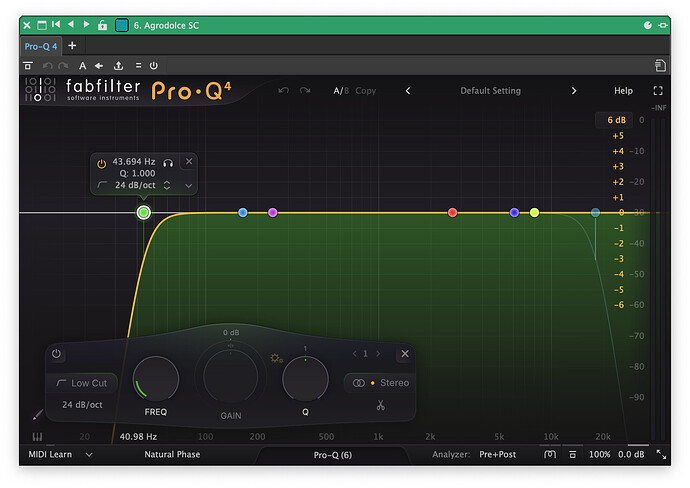The width and height of the screenshot is (690, 488).
Task: Delete band with X in bottom panel
Action: (405, 353)
